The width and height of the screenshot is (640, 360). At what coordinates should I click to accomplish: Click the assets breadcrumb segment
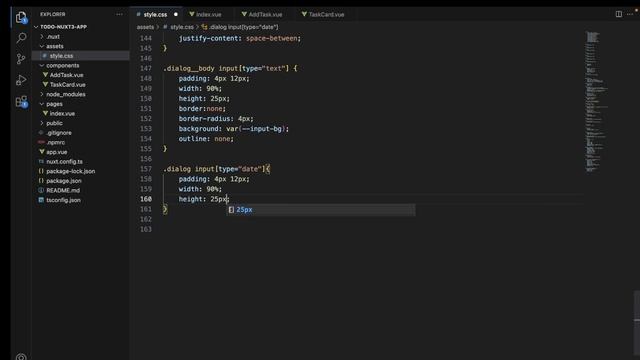[145, 27]
